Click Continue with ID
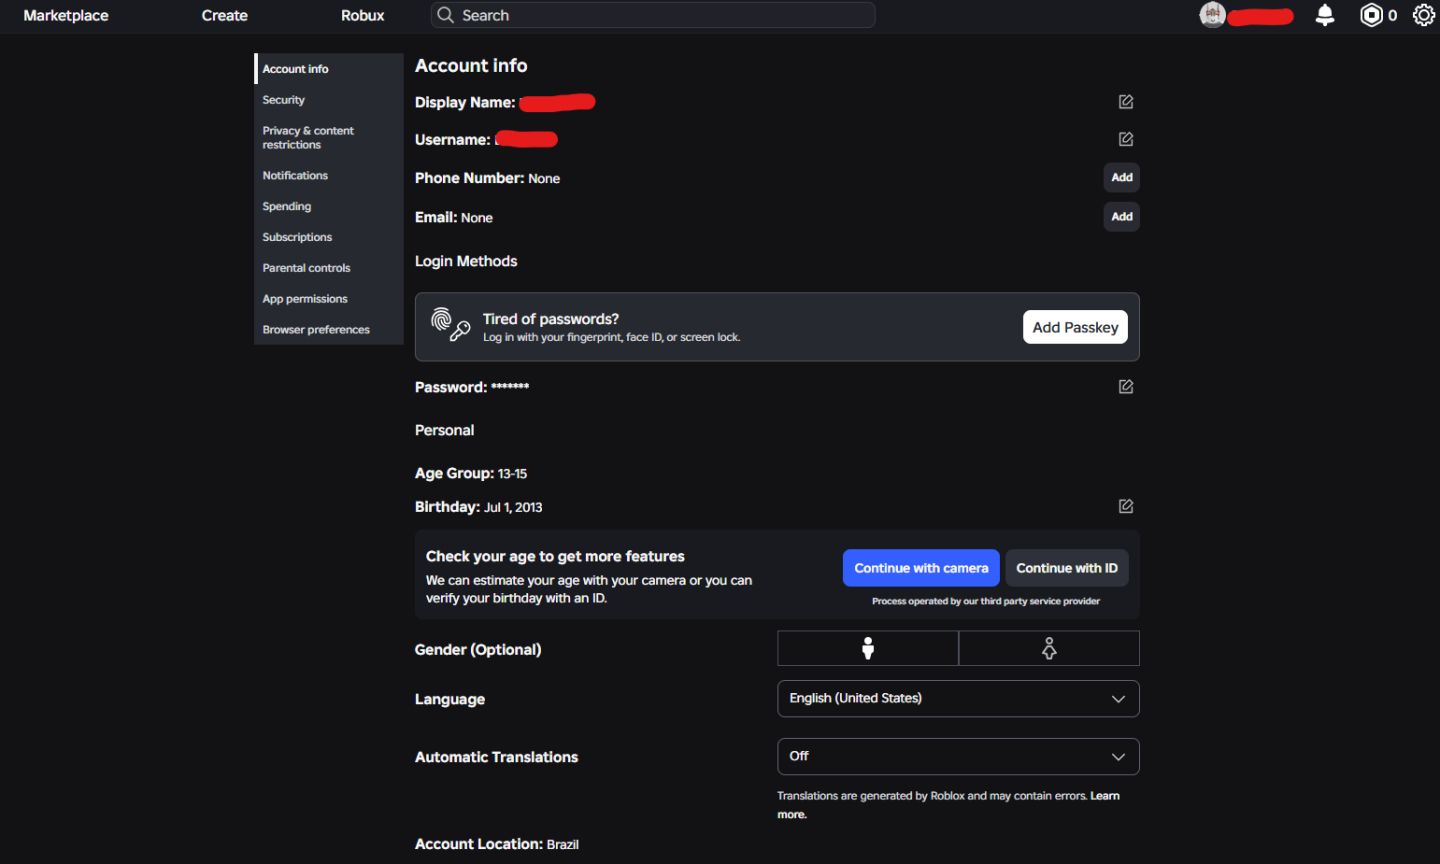1440x864 pixels. 1067,568
